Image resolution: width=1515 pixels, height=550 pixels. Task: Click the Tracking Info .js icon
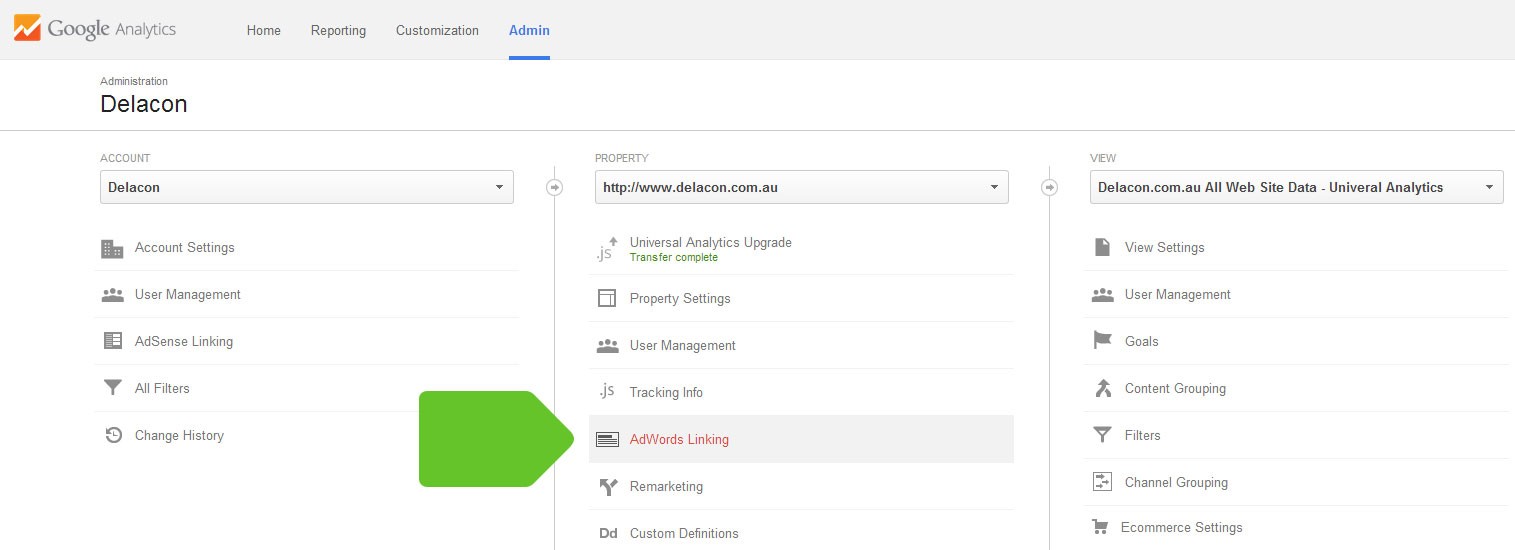(x=606, y=392)
